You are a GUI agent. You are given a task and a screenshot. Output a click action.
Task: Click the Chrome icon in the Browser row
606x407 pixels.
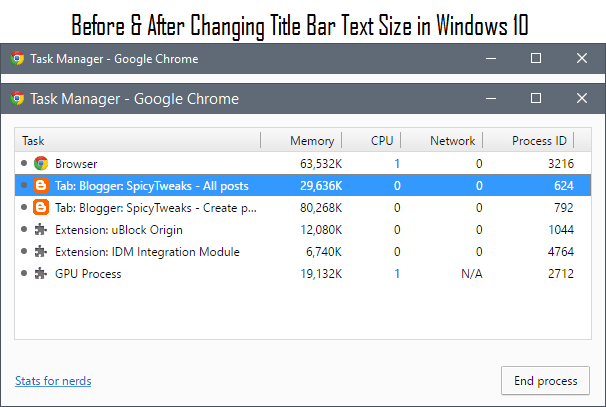click(41, 163)
